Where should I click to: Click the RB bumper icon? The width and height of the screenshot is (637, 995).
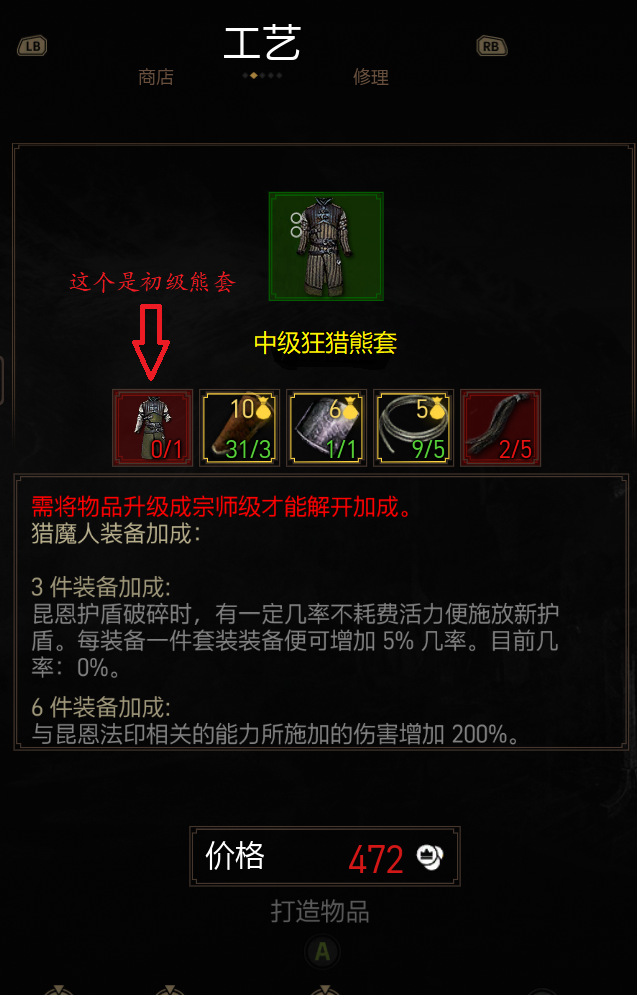(492, 46)
